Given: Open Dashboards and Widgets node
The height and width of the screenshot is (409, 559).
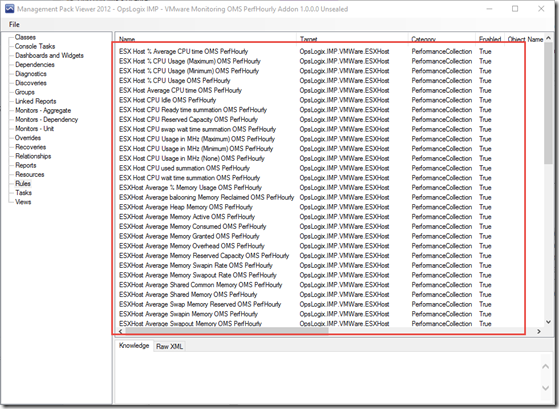Looking at the screenshot, I should (49, 55).
